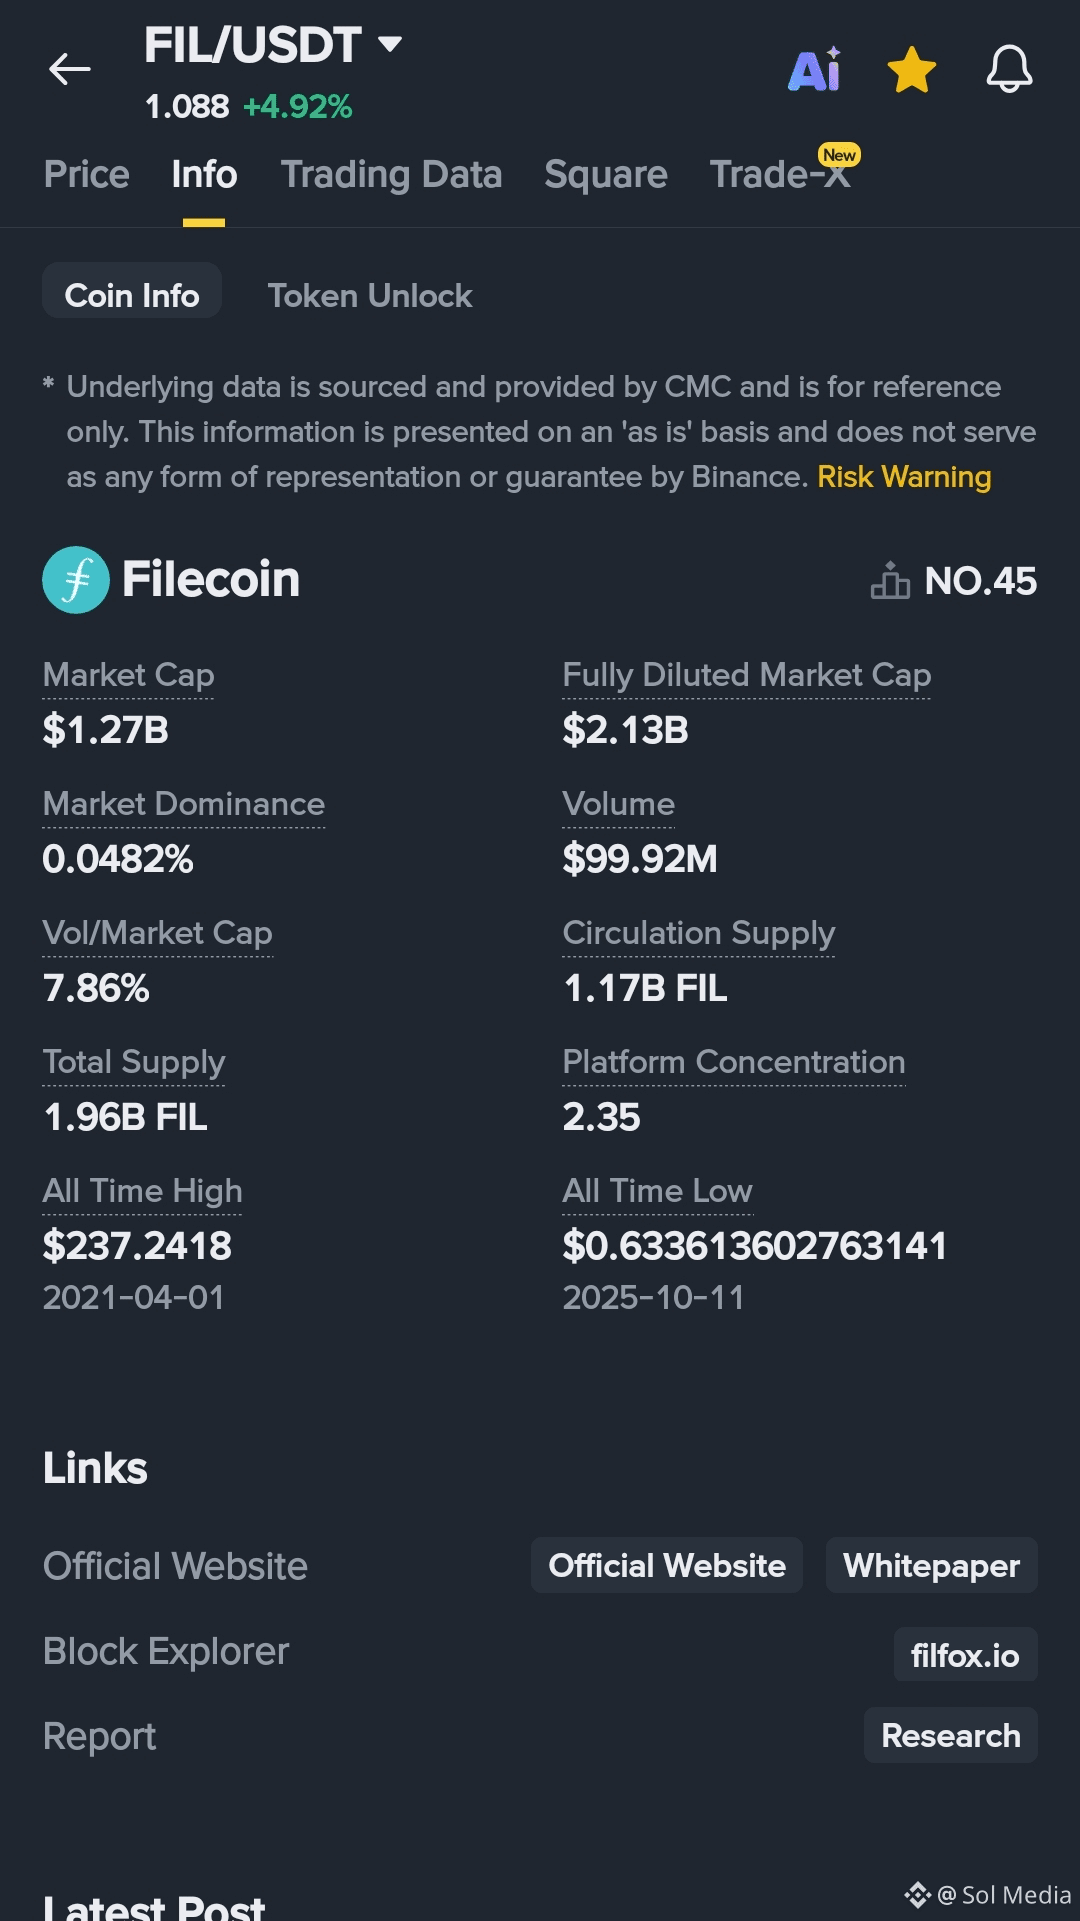The height and width of the screenshot is (1921, 1080).
Task: Open the Whitepaper button
Action: (932, 1565)
